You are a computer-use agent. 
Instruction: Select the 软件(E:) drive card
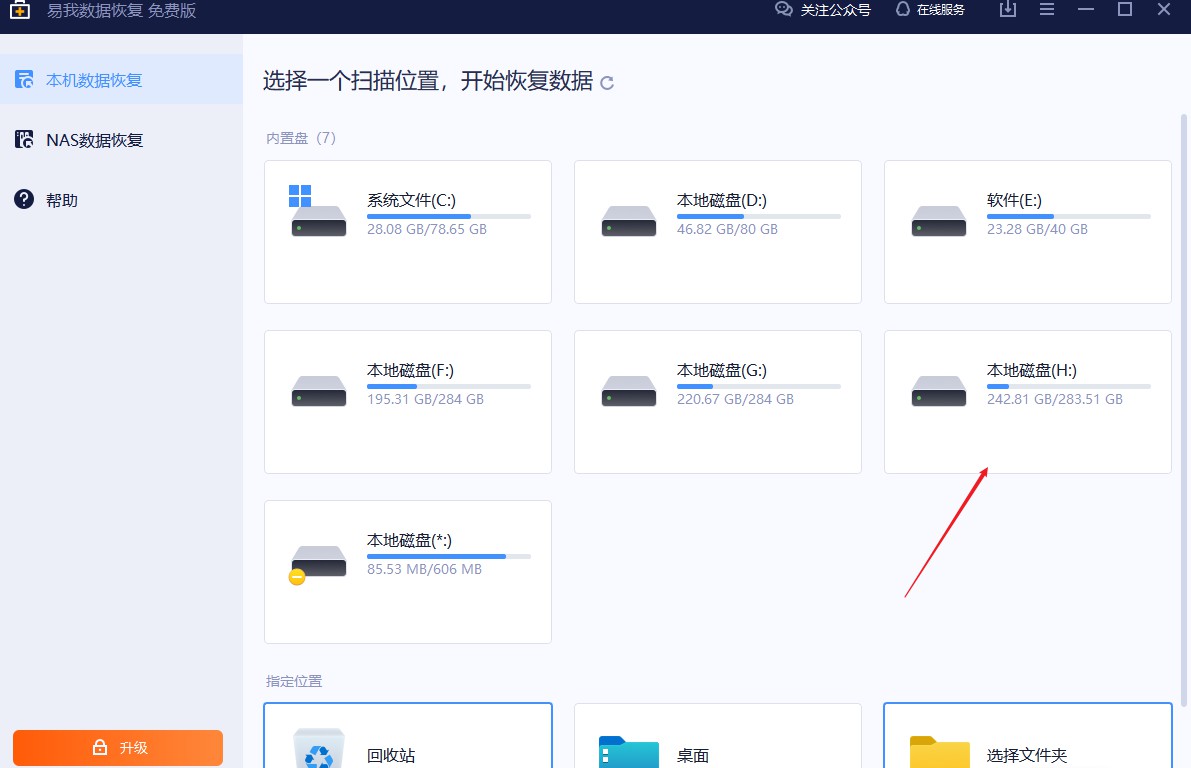(1027, 231)
